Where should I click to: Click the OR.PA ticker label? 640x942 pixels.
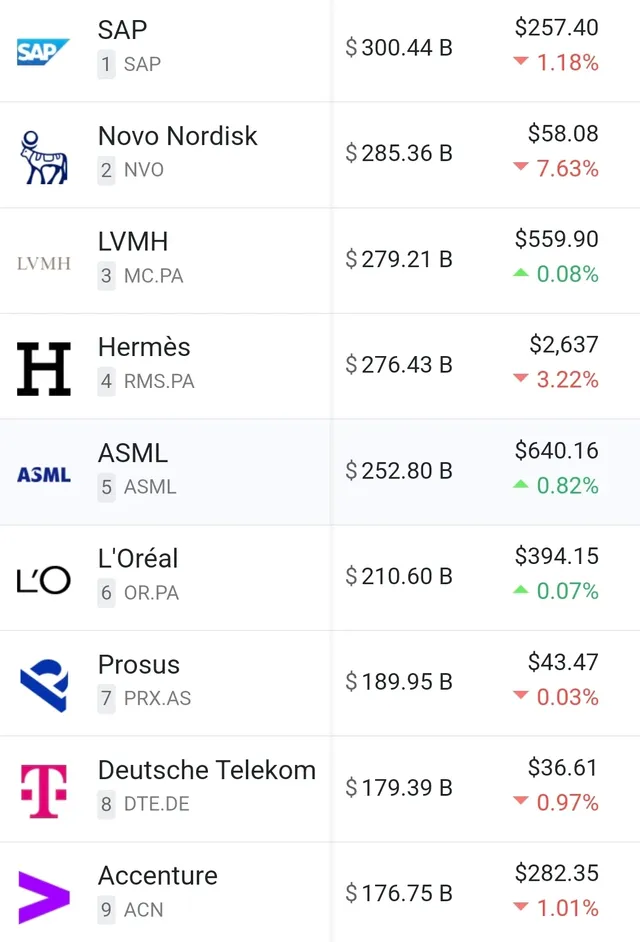(x=151, y=593)
